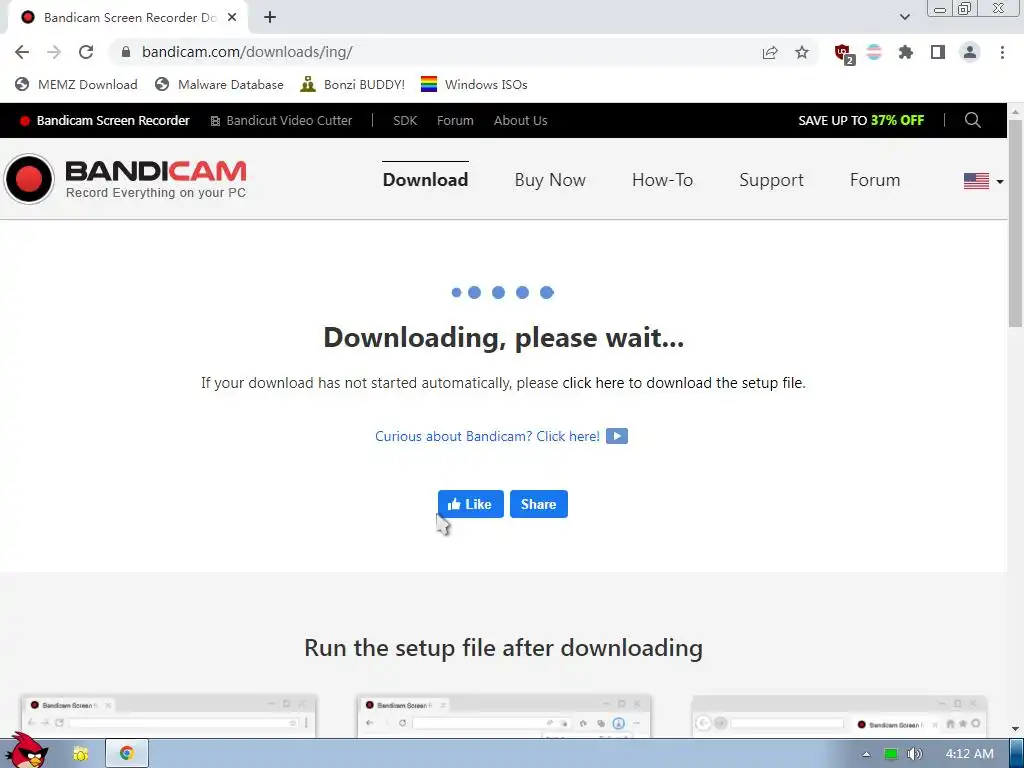The width and height of the screenshot is (1024, 768).
Task: Click the scrollbar down arrow
Action: pos(1016,729)
